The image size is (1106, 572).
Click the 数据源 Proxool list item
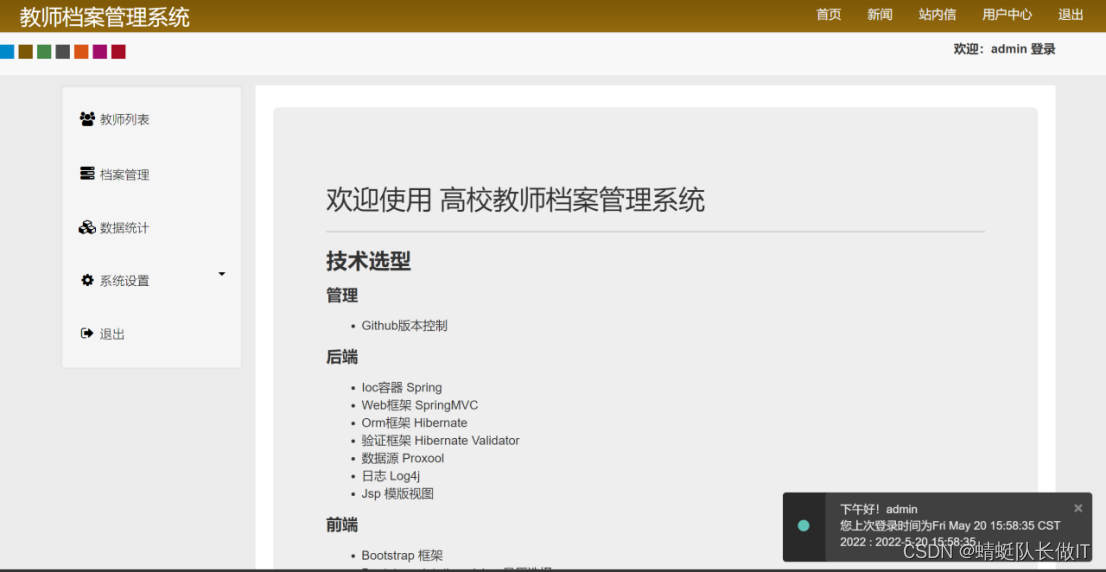403,458
